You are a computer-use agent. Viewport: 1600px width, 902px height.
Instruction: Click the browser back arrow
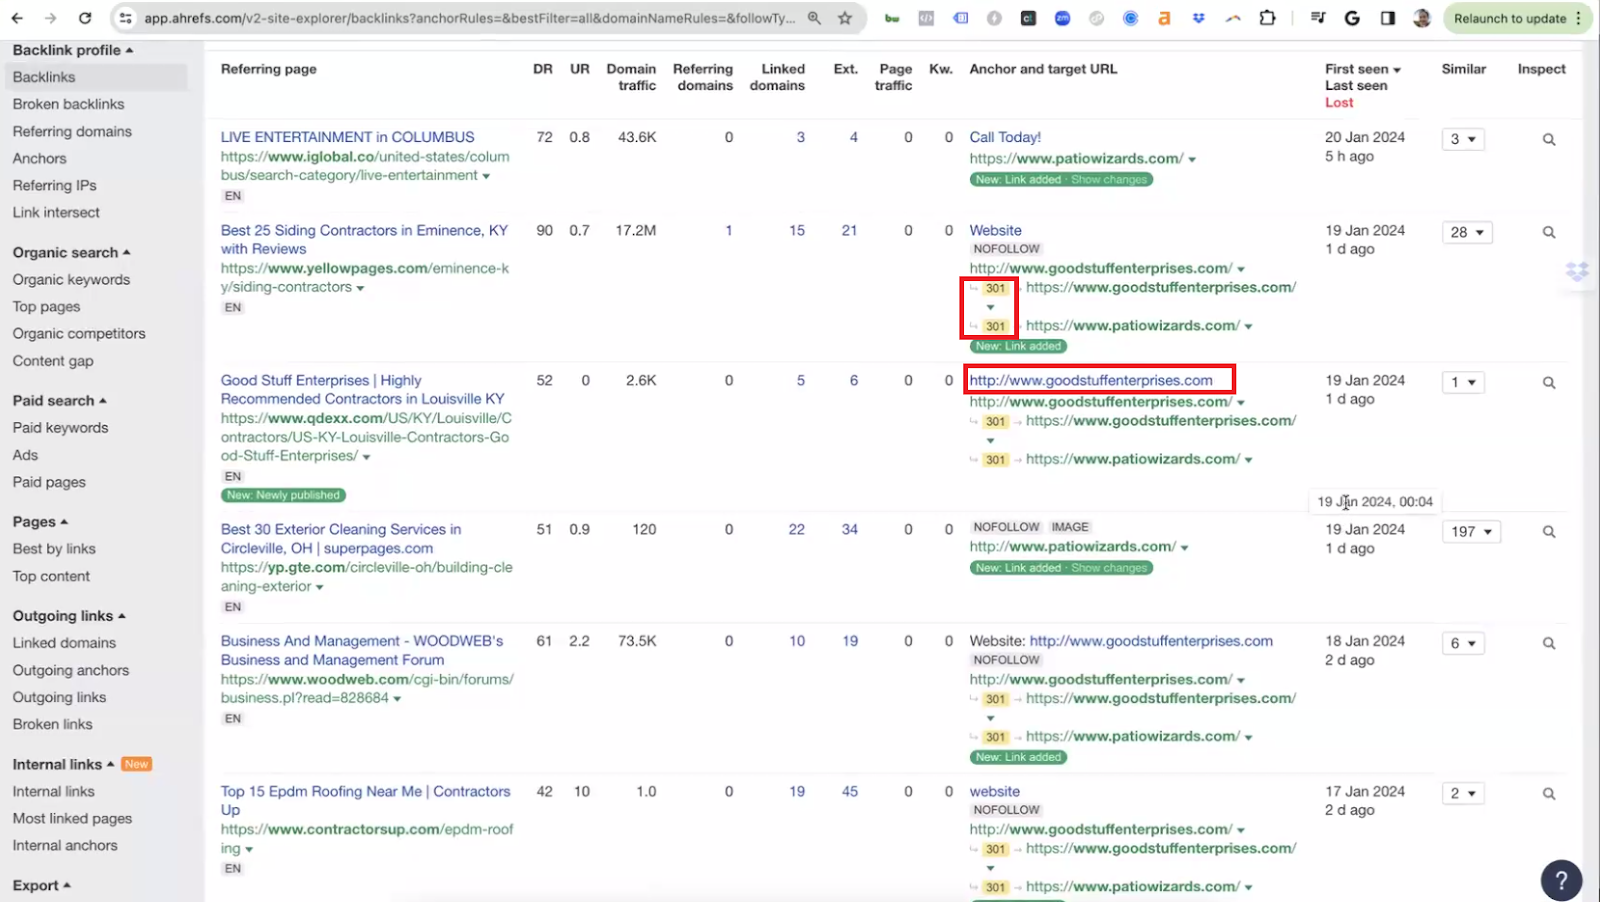coord(17,18)
